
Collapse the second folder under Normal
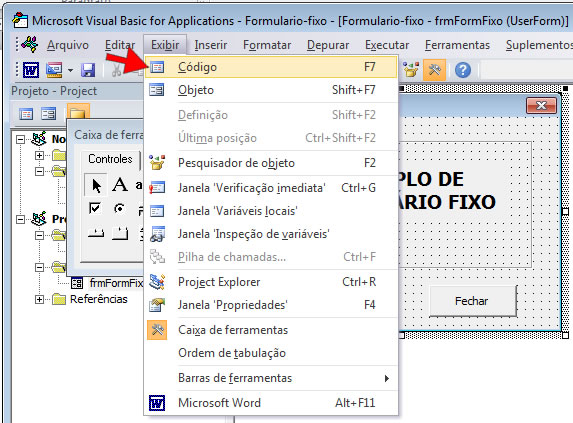pyautogui.click(x=39, y=171)
